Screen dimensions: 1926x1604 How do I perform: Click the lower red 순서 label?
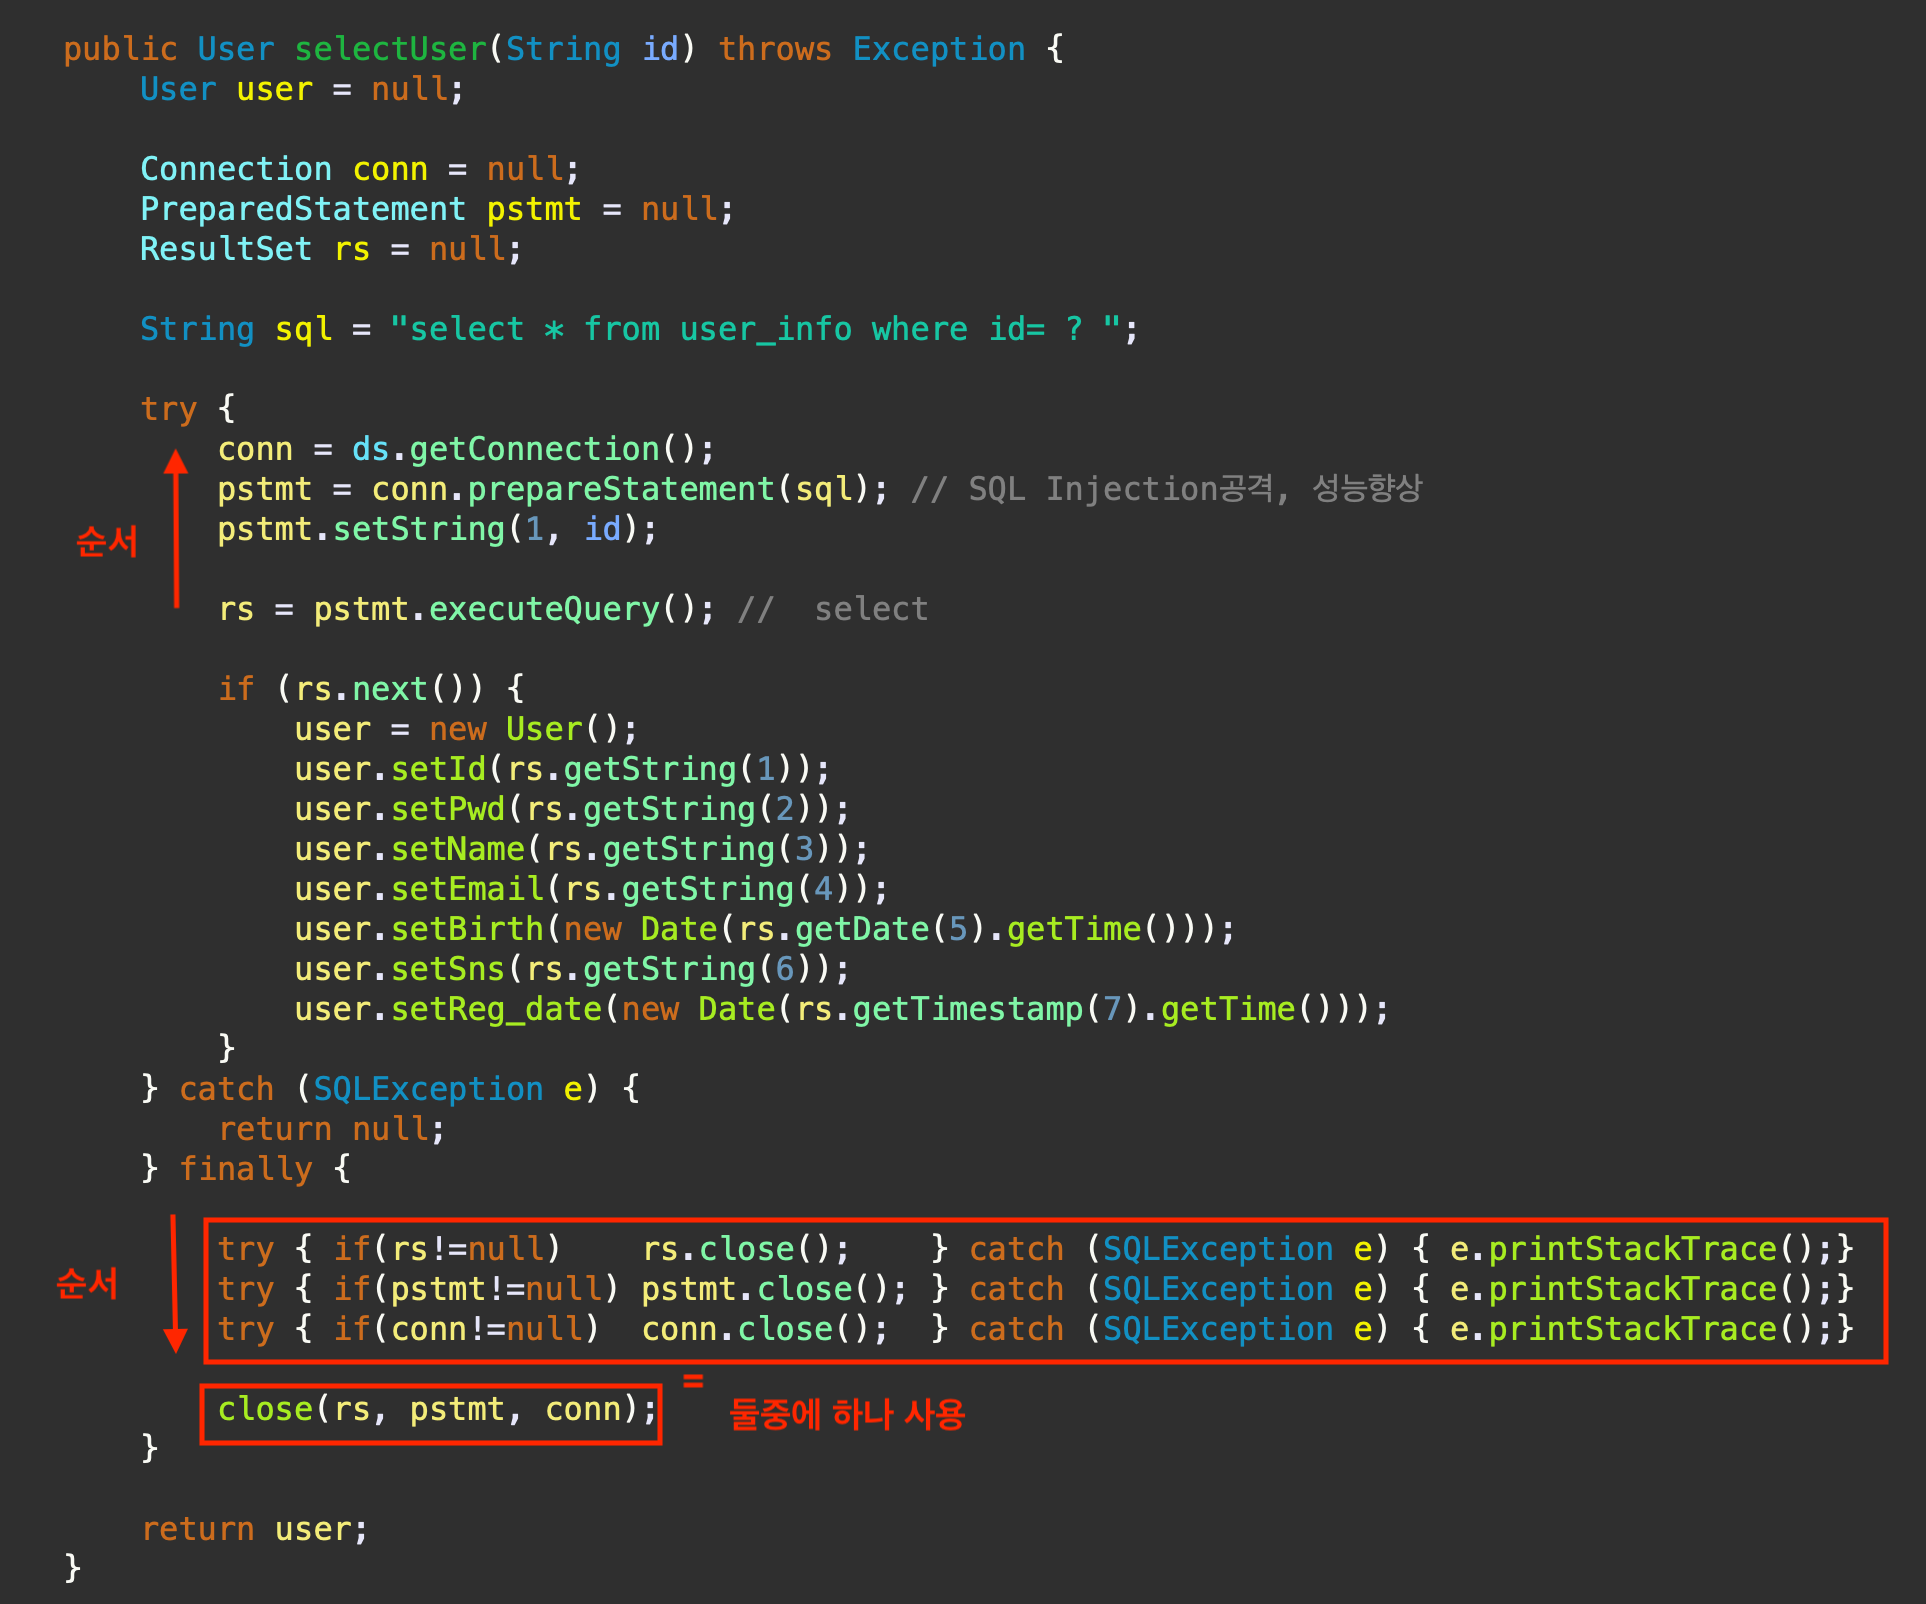click(88, 1283)
